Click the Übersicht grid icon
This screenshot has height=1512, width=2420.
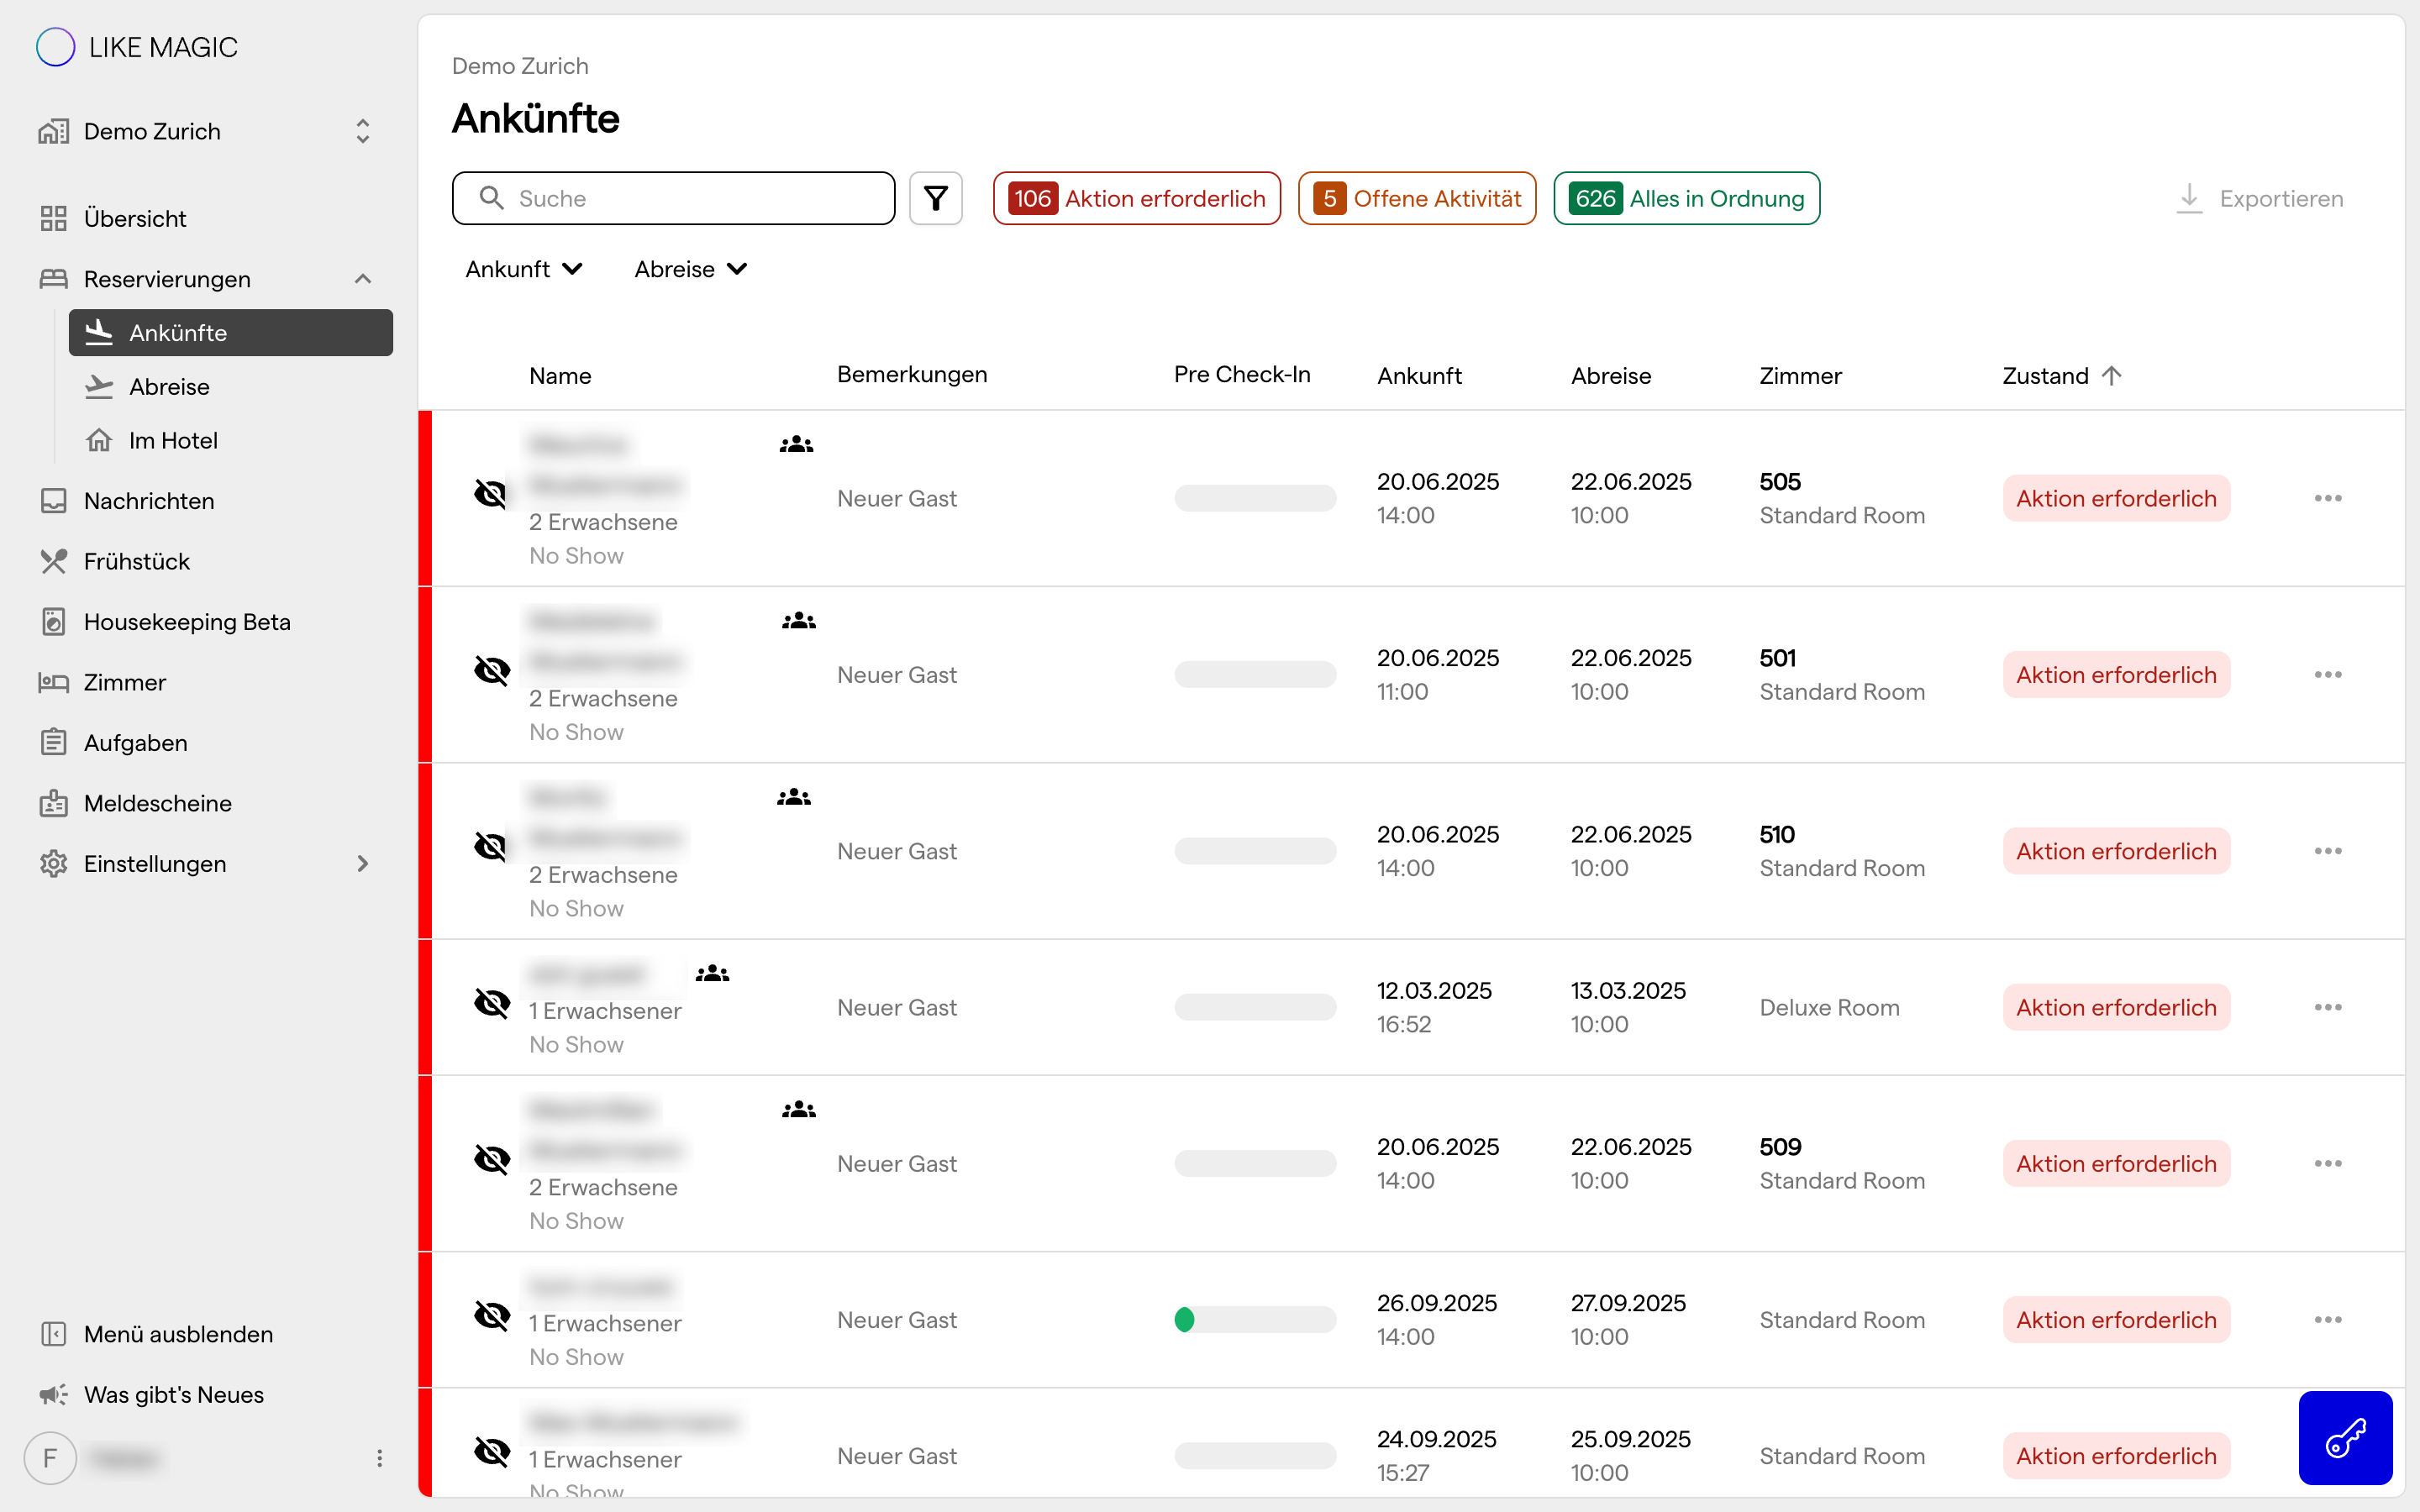[x=53, y=218]
